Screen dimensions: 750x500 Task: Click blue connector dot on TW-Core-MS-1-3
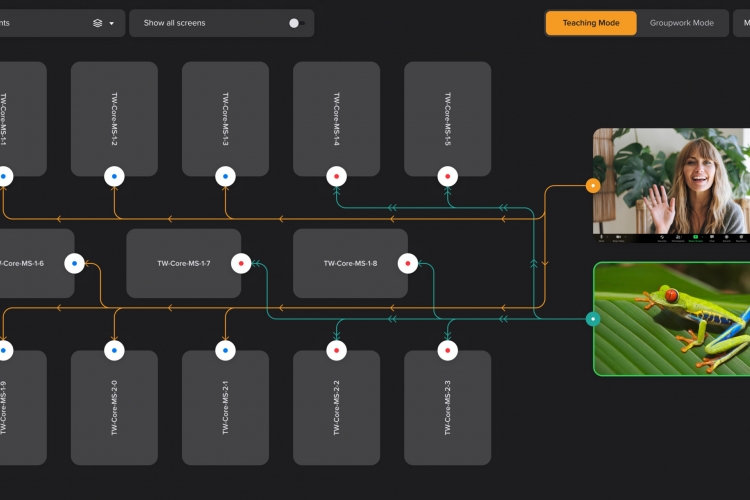[x=226, y=176]
